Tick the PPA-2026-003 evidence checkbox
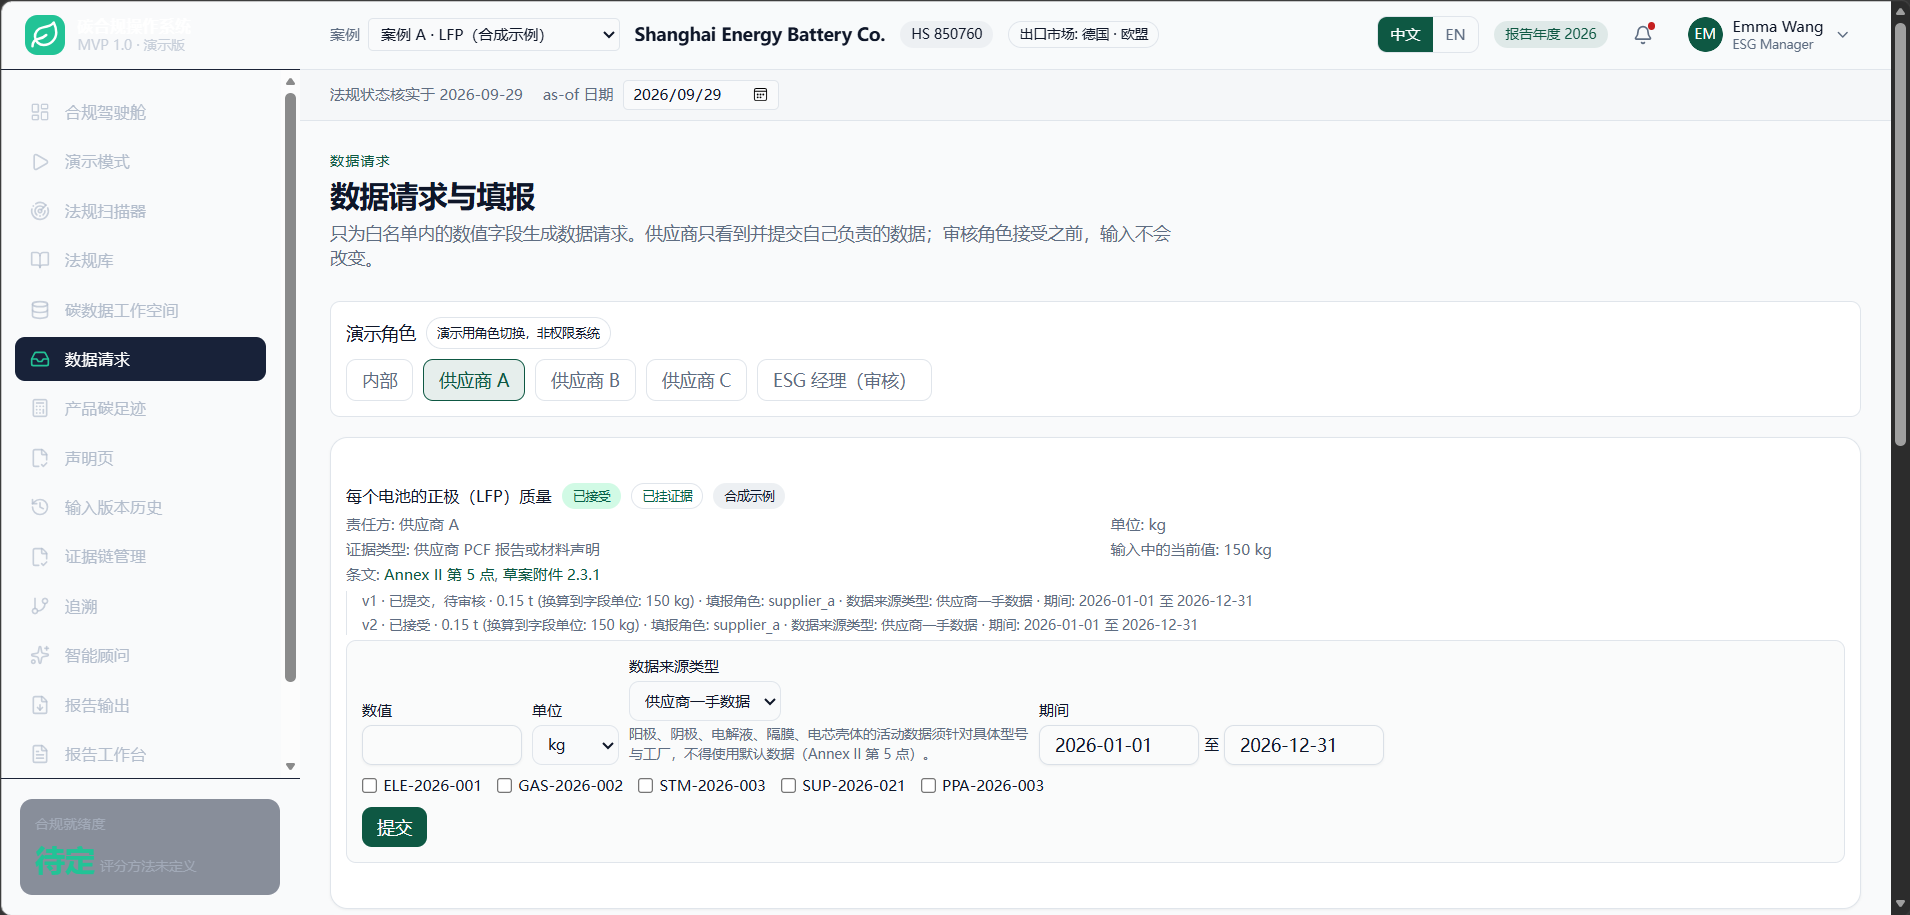1910x915 pixels. pyautogui.click(x=928, y=786)
